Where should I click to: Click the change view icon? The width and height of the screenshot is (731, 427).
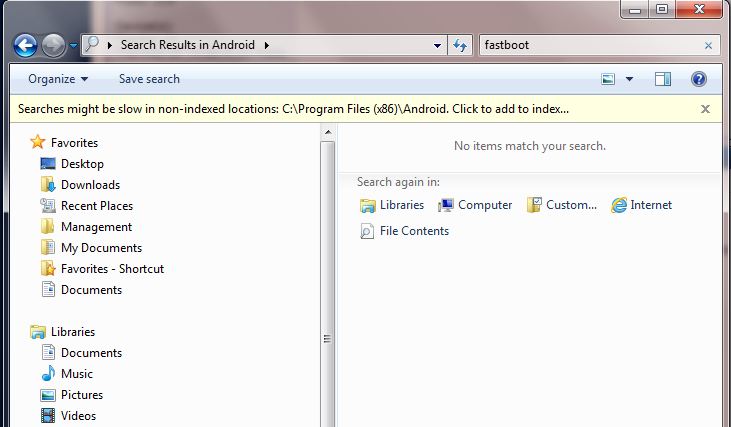(608, 79)
